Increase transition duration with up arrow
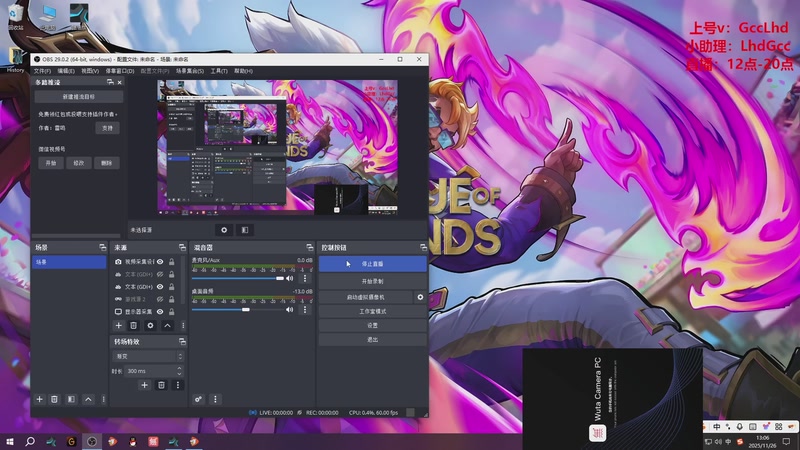800x450 pixels. [x=179, y=368]
